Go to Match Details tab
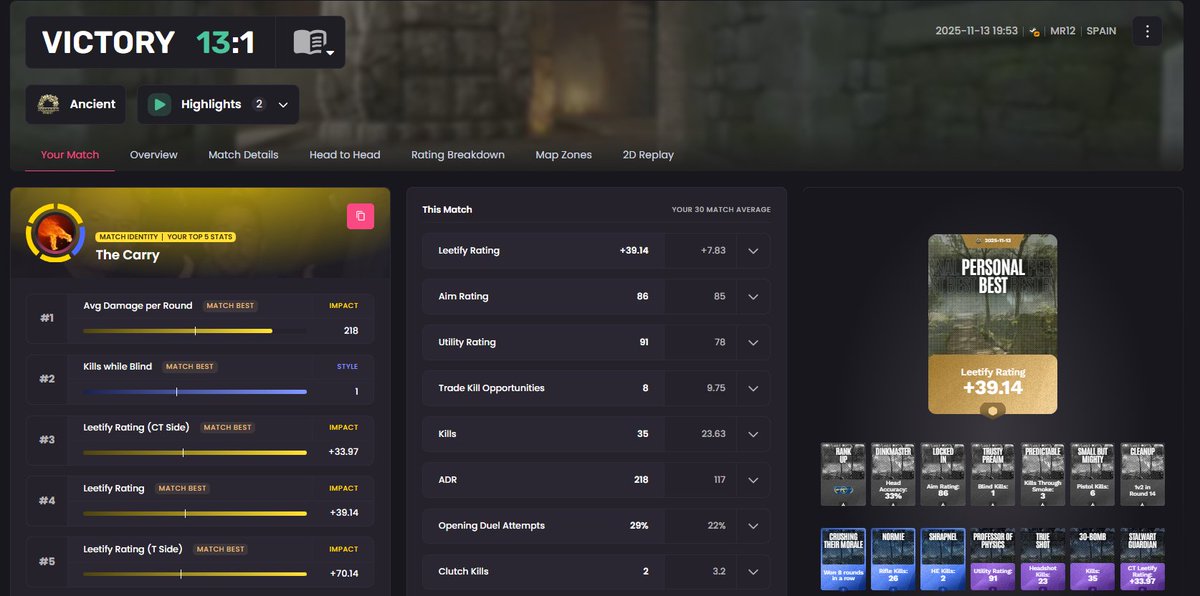The width and height of the screenshot is (1200, 596). point(243,155)
